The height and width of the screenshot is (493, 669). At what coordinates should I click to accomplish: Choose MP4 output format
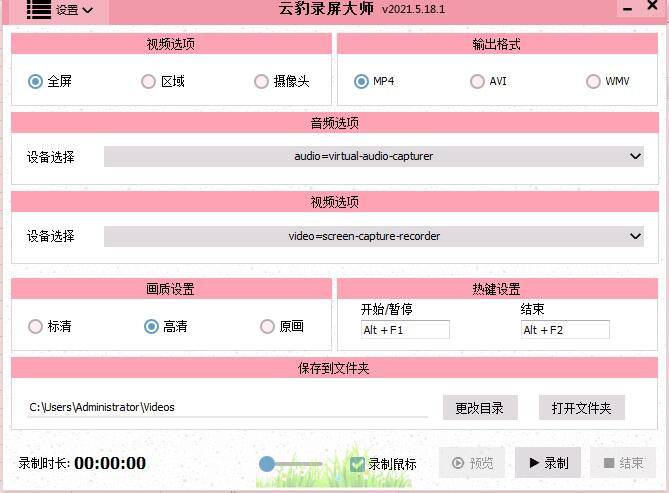(361, 81)
